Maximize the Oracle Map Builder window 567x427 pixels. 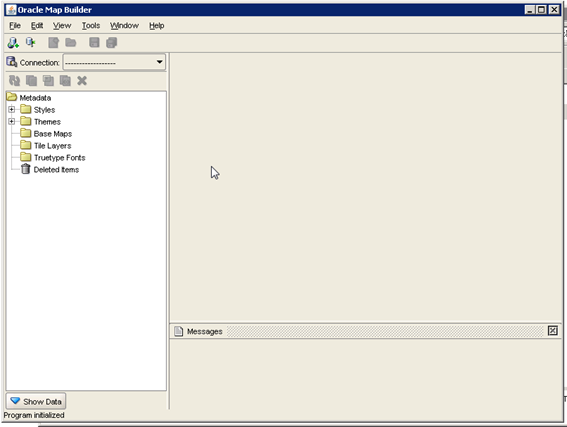pyautogui.click(x=542, y=10)
